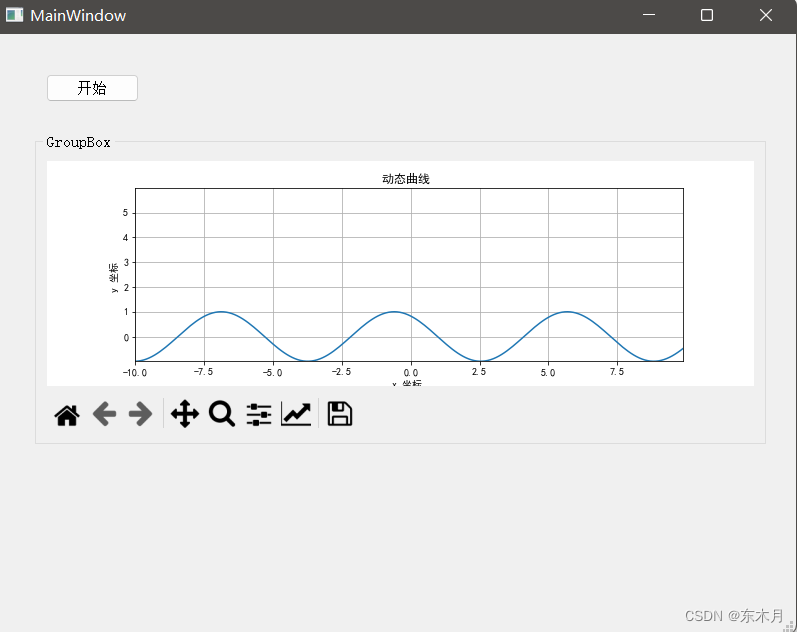Click the MainWindow app icon in title bar
797x632 pixels.
(x=14, y=15)
